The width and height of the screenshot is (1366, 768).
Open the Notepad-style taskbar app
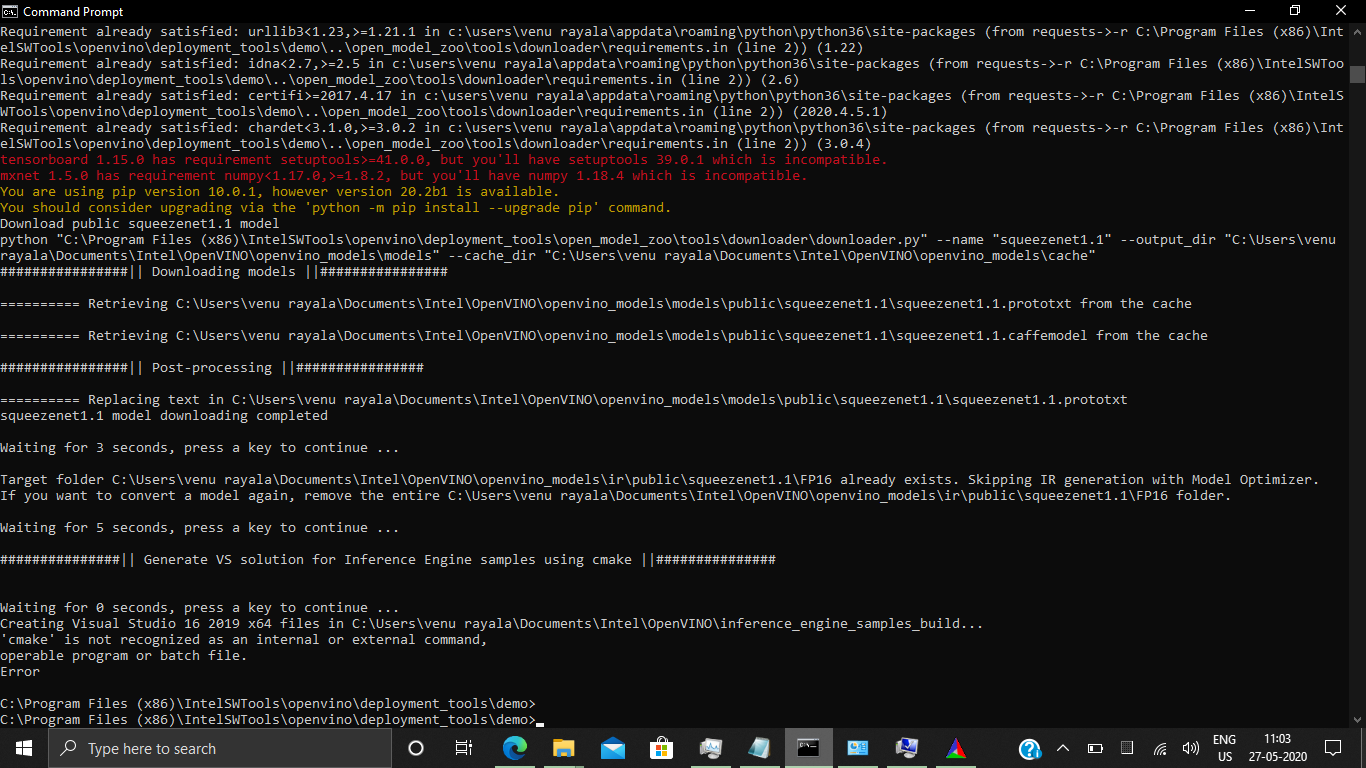[759, 748]
